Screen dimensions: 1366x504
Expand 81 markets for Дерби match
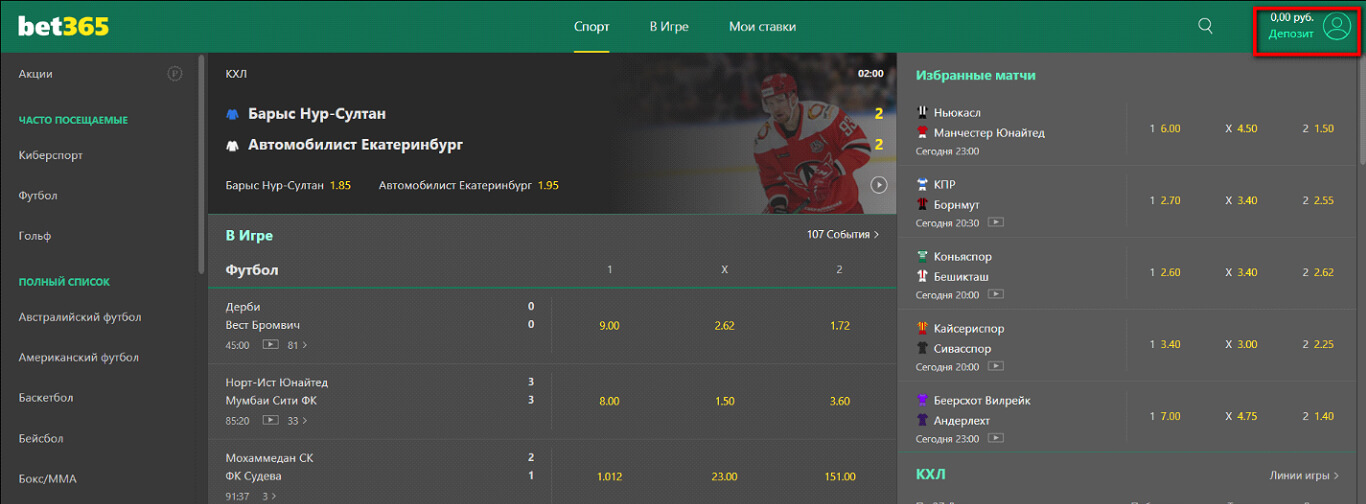(297, 345)
